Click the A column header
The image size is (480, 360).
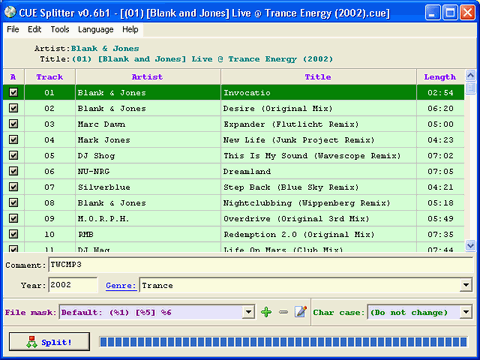[x=13, y=77]
